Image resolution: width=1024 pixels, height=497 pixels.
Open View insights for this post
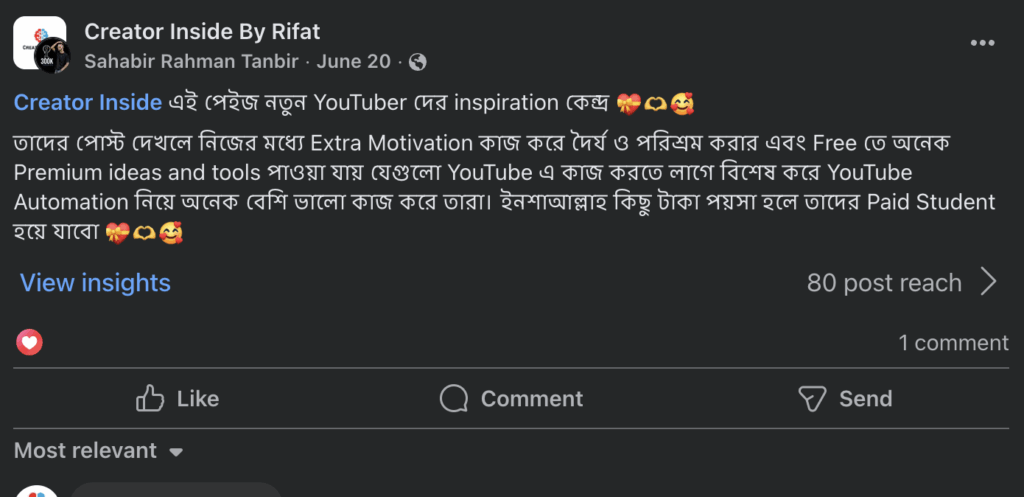pos(95,283)
